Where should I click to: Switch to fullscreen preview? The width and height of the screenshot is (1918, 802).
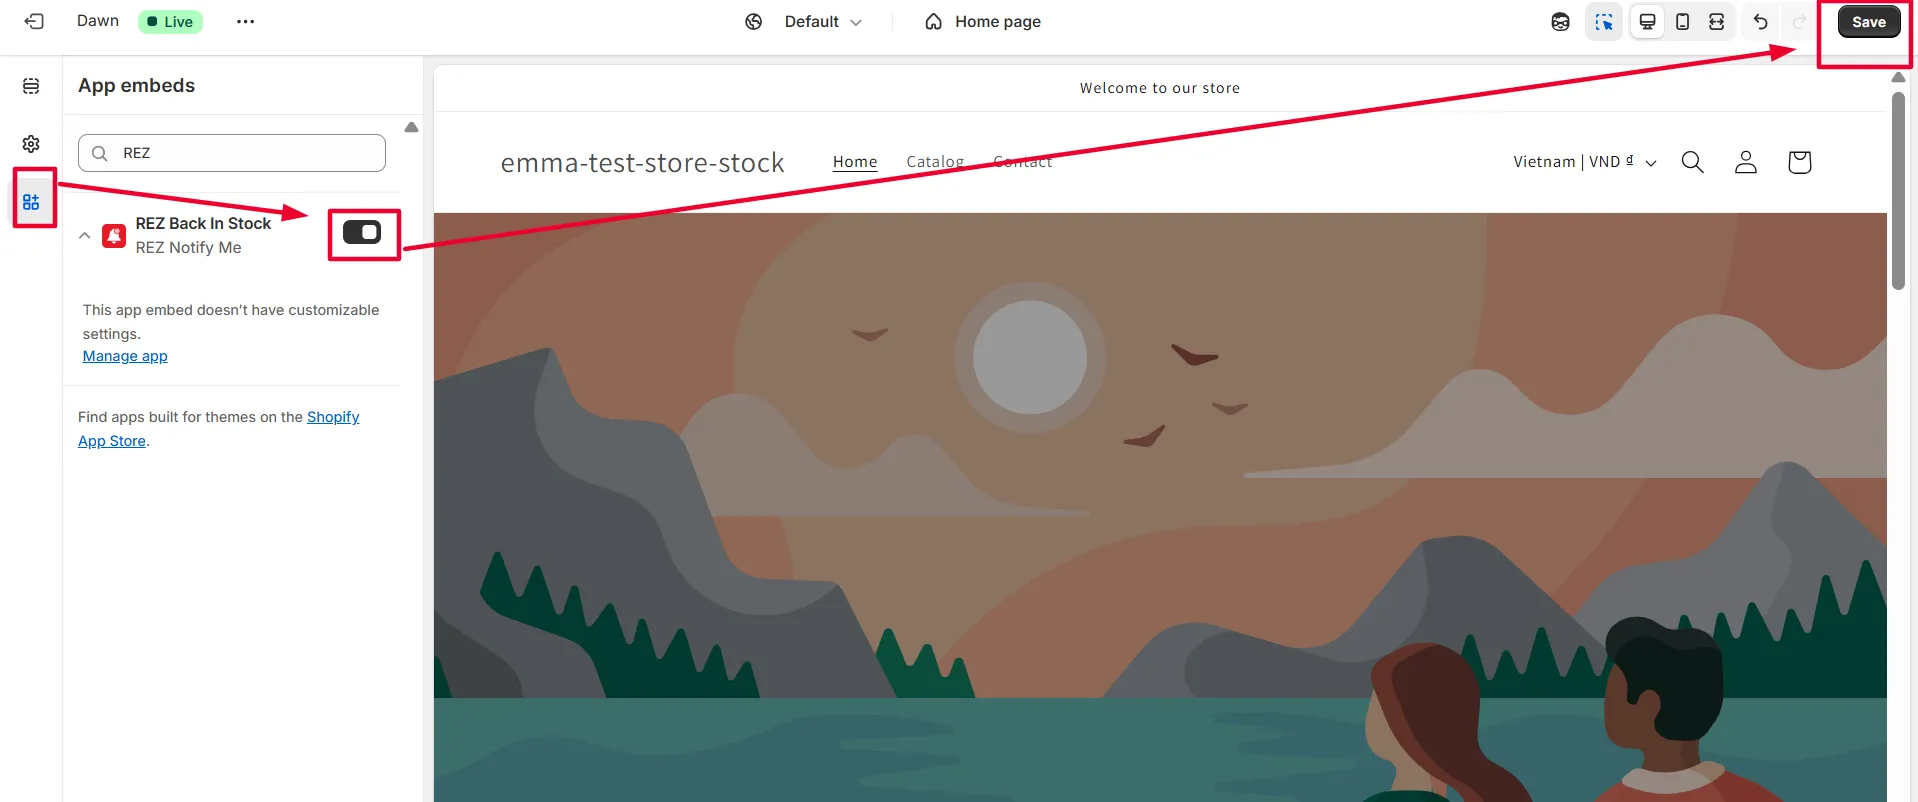1717,22
